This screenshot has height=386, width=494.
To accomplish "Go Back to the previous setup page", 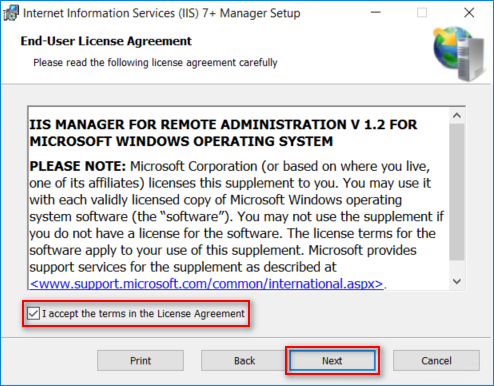I will tap(244, 360).
